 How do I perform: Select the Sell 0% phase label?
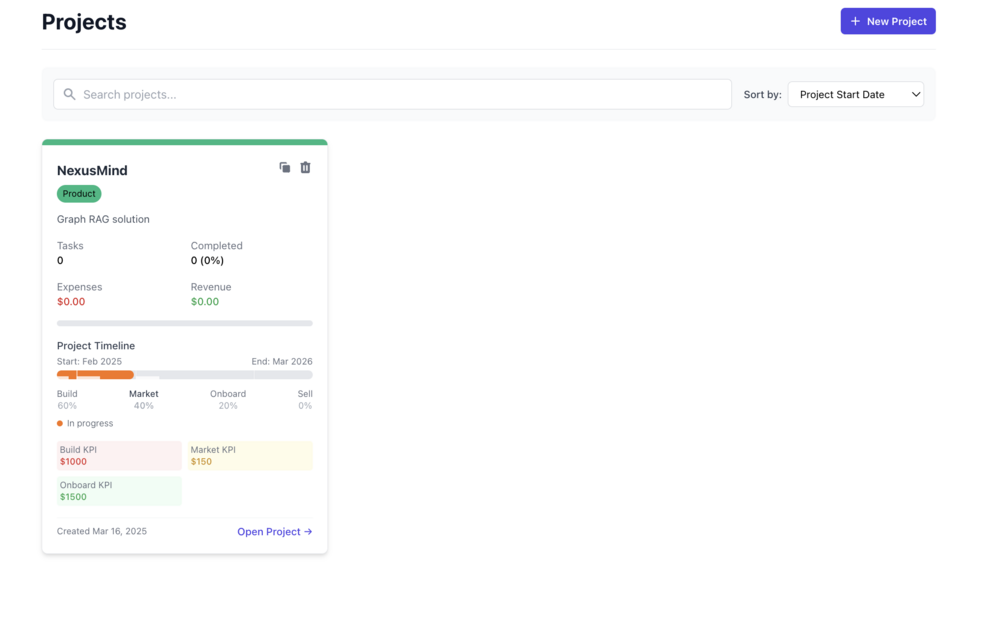[x=305, y=399]
